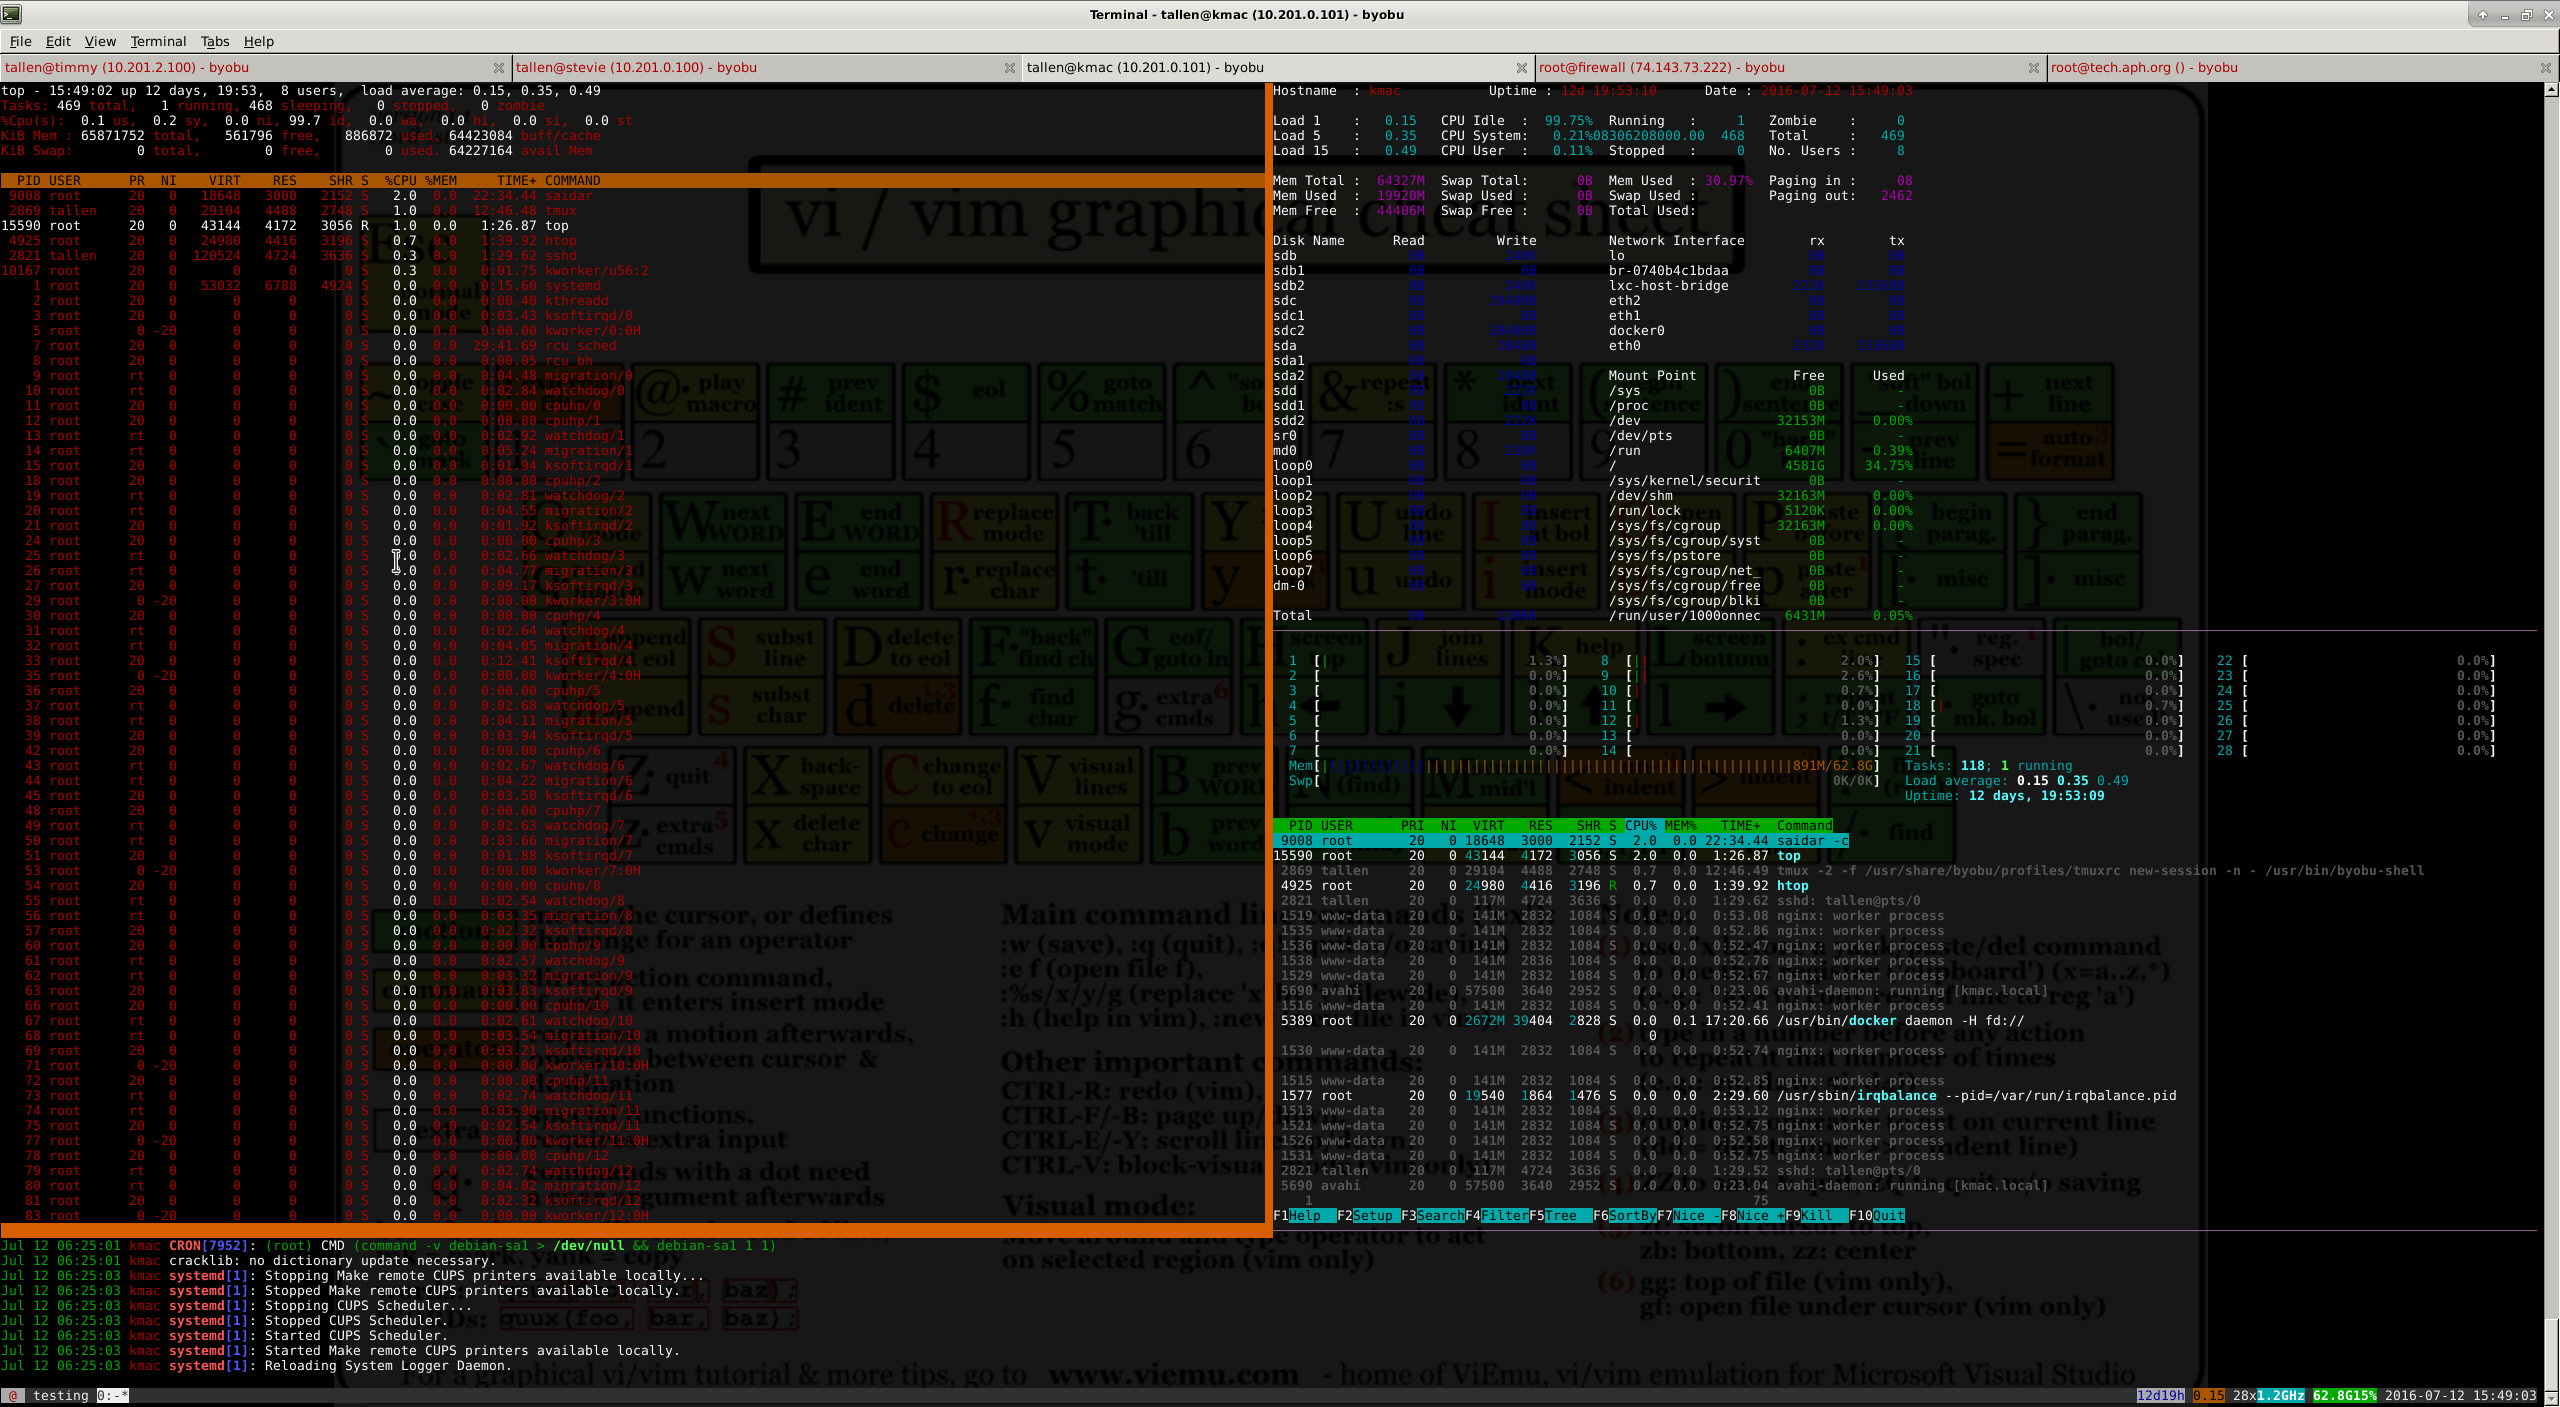The image size is (2560, 1407).
Task: Switch to the root@firewall byobu tab
Action: click(1660, 68)
